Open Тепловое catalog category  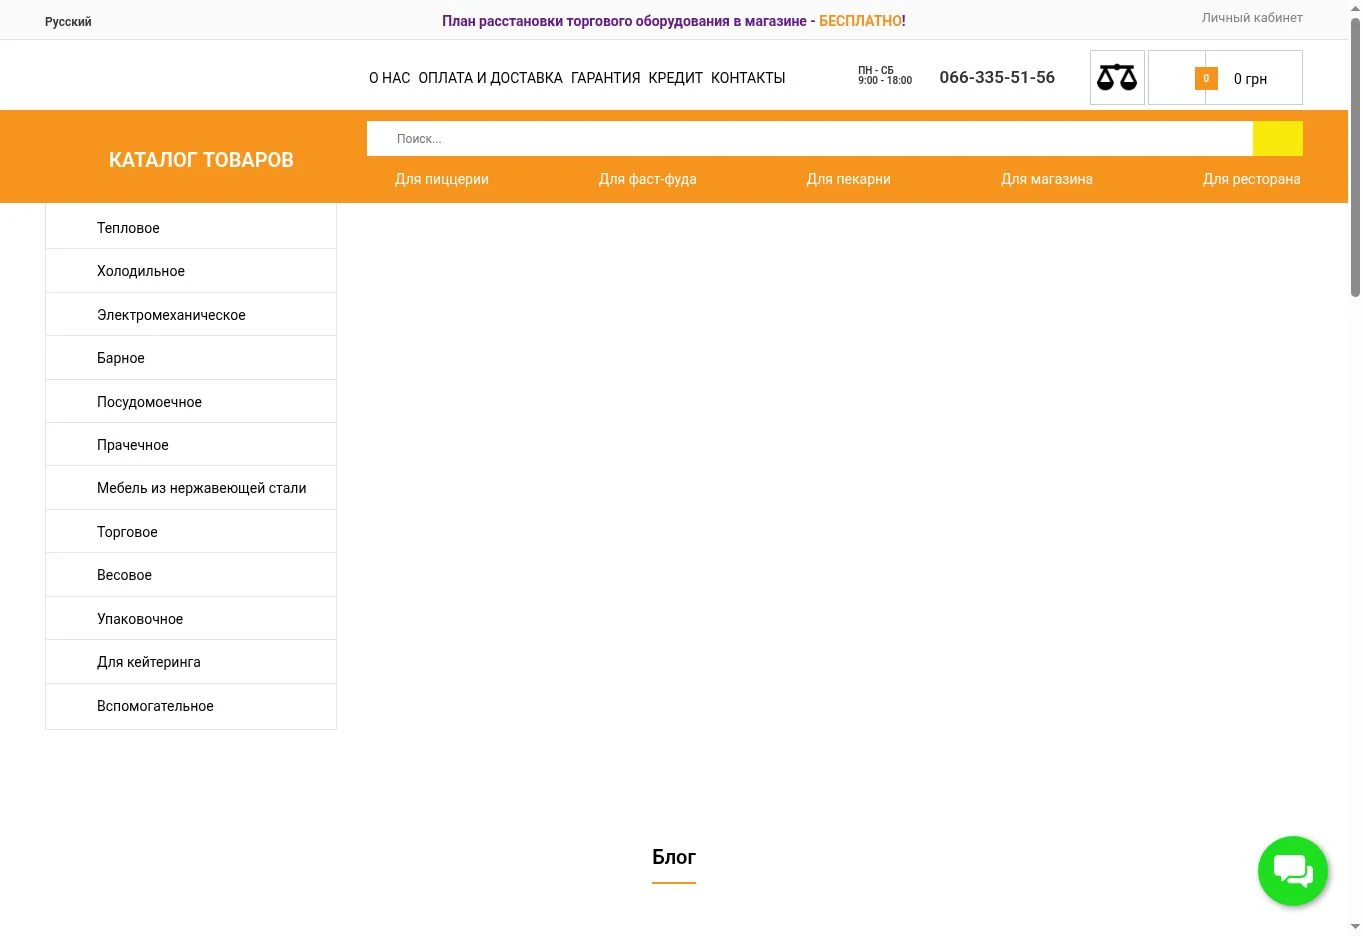tap(191, 227)
